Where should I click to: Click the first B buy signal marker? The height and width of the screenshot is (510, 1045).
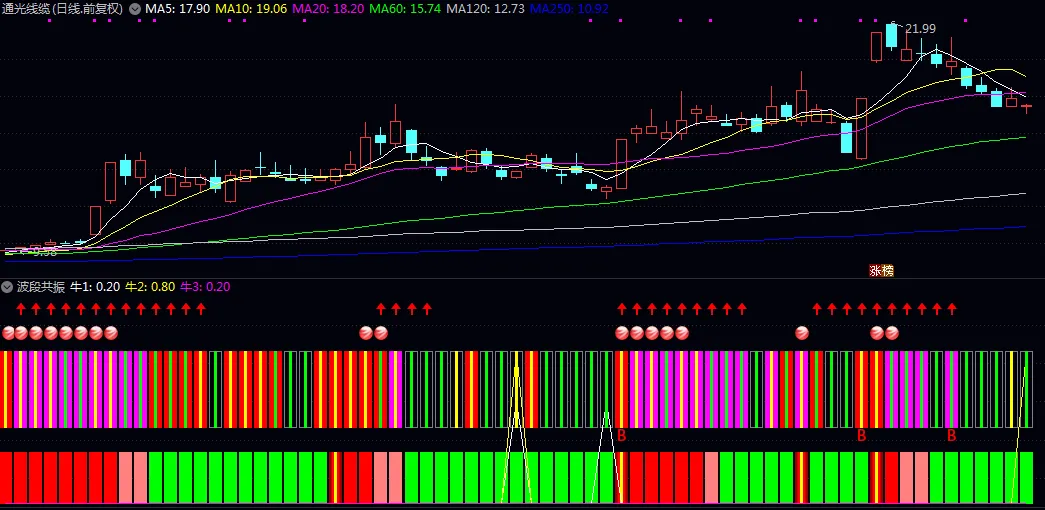(622, 436)
